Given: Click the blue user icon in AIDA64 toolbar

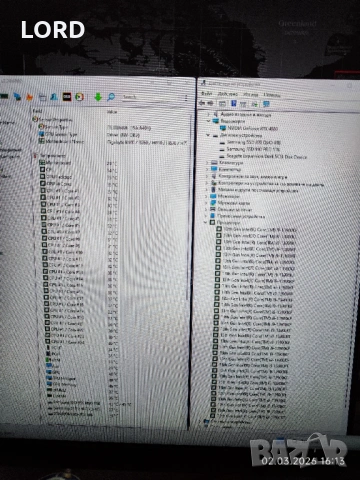Looking at the screenshot, I should (x=54, y=97).
